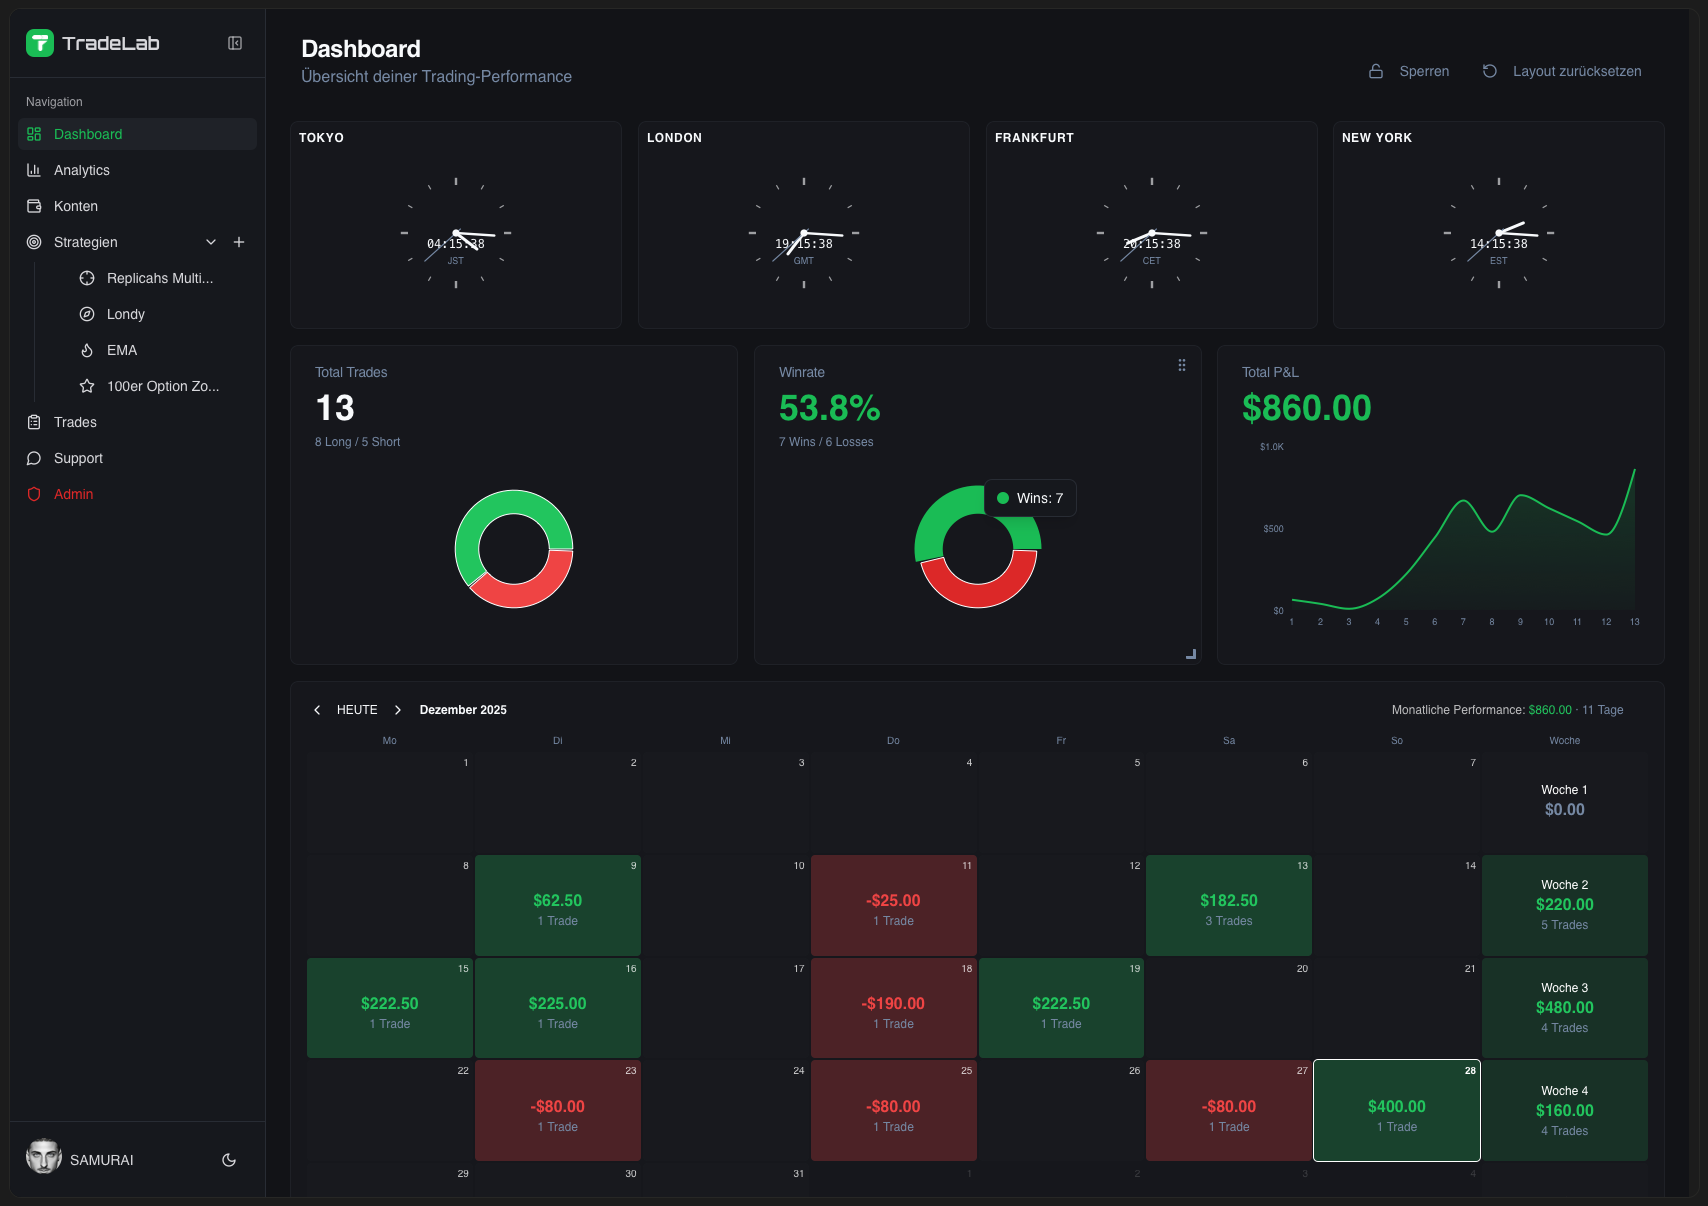Grab the Winrate widget drag handle

[x=1182, y=365]
